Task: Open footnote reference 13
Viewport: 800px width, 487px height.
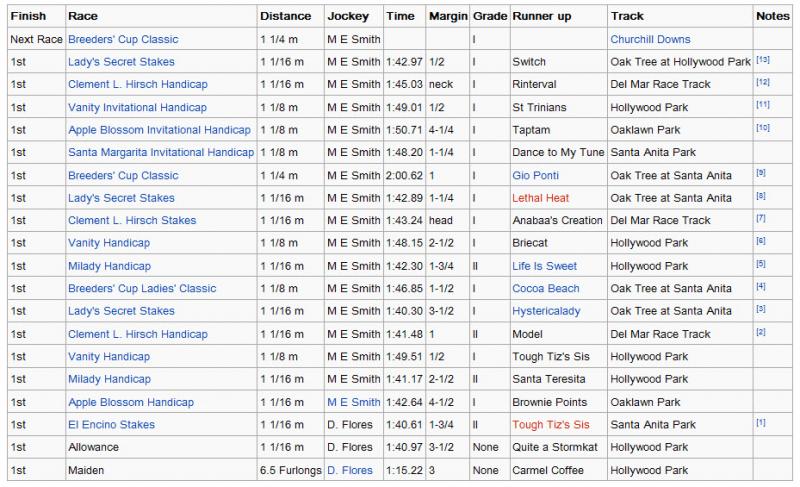Action: [x=762, y=60]
